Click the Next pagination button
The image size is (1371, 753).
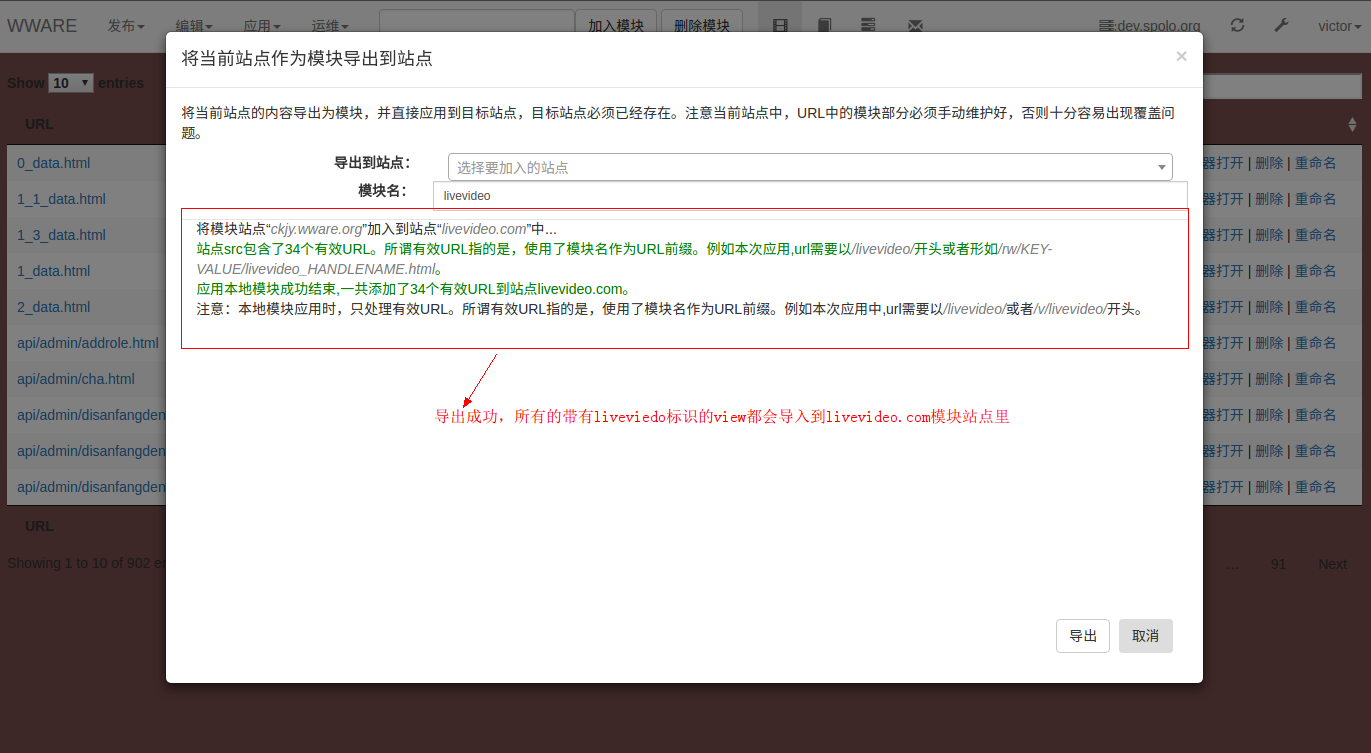click(x=1332, y=564)
